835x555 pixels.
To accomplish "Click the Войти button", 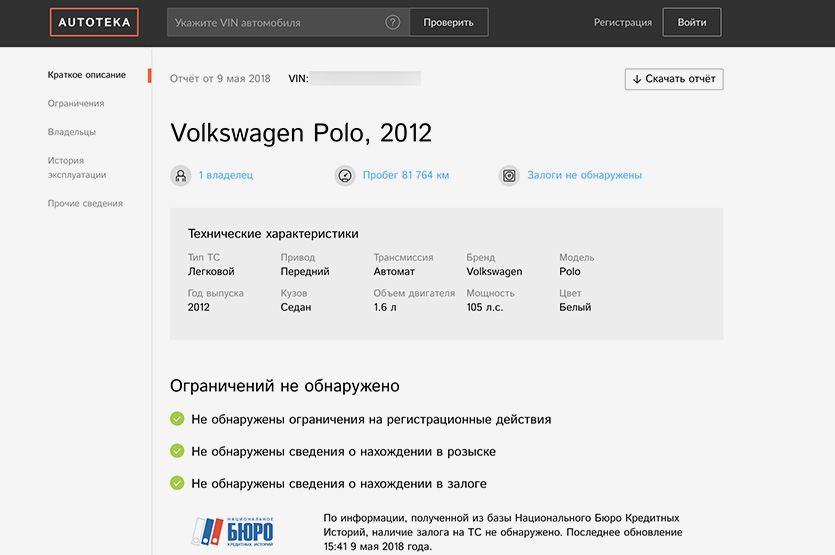I will pyautogui.click(x=692, y=22).
